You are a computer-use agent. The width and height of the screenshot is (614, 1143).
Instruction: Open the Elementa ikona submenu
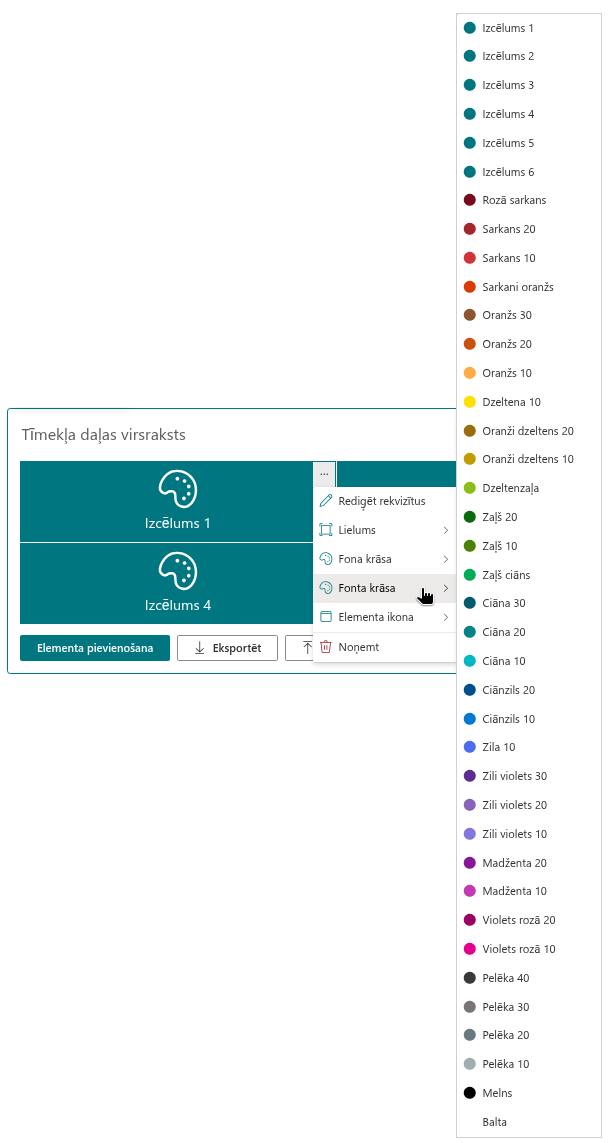tap(384, 617)
